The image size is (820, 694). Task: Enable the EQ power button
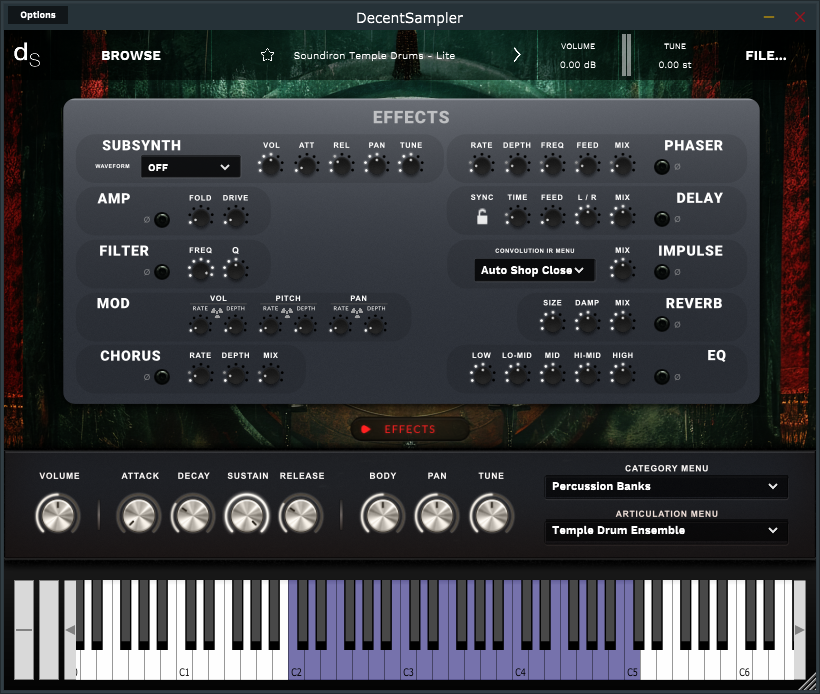click(x=662, y=377)
